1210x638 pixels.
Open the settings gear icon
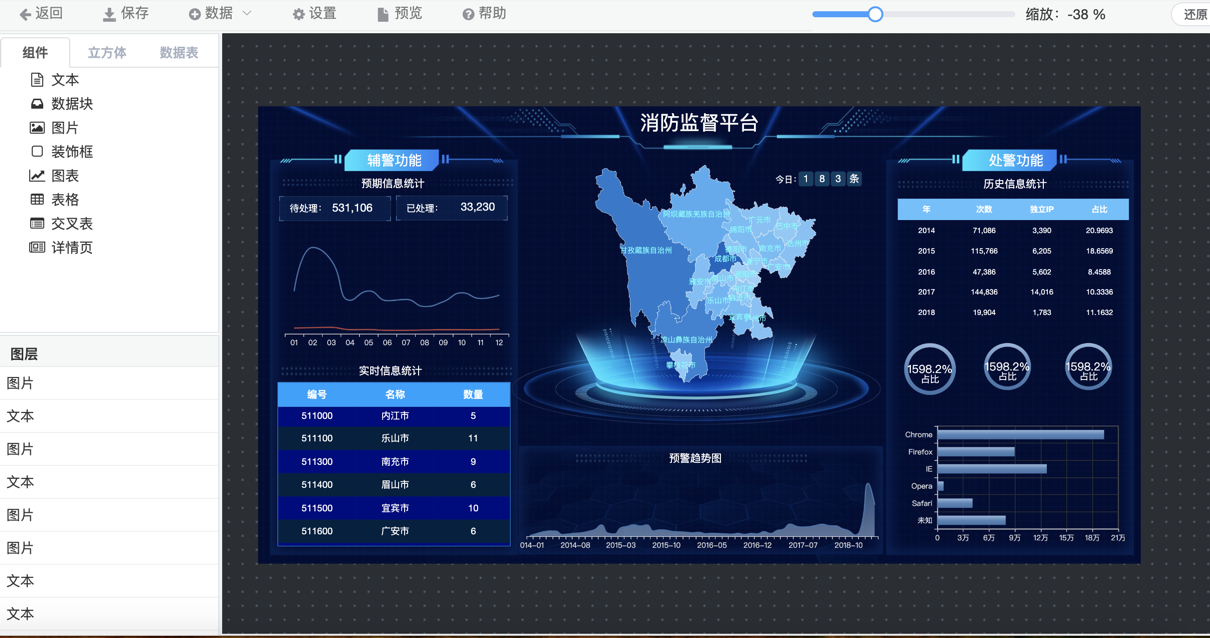click(298, 14)
